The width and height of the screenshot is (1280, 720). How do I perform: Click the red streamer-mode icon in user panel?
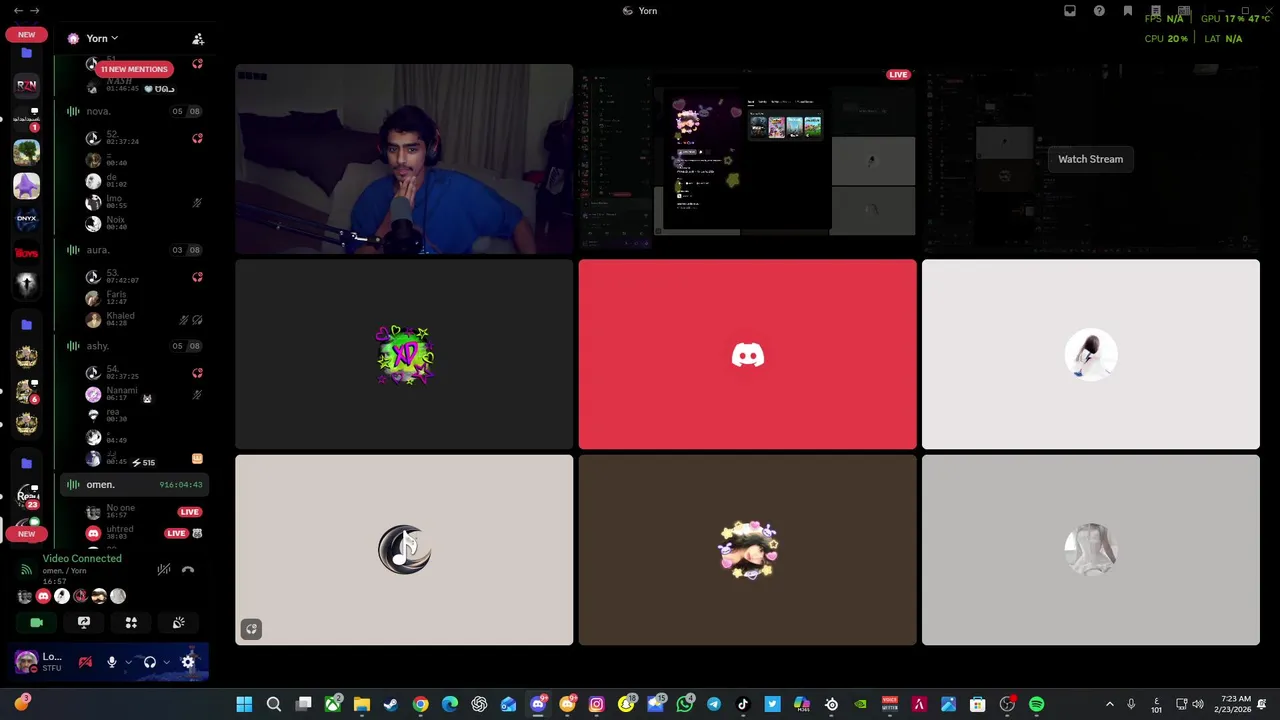[x=85, y=662]
